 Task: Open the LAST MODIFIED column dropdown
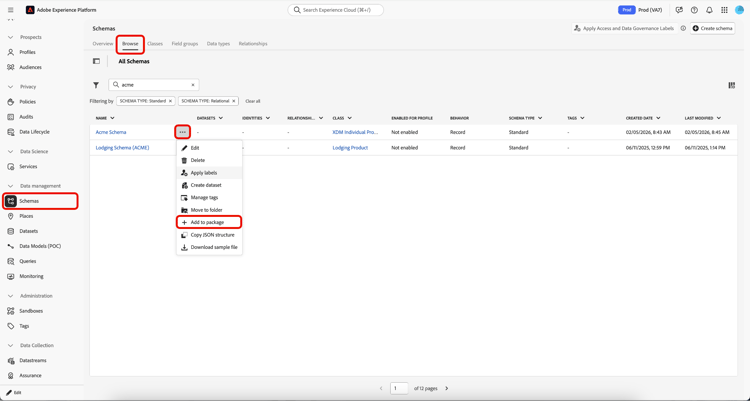point(718,118)
